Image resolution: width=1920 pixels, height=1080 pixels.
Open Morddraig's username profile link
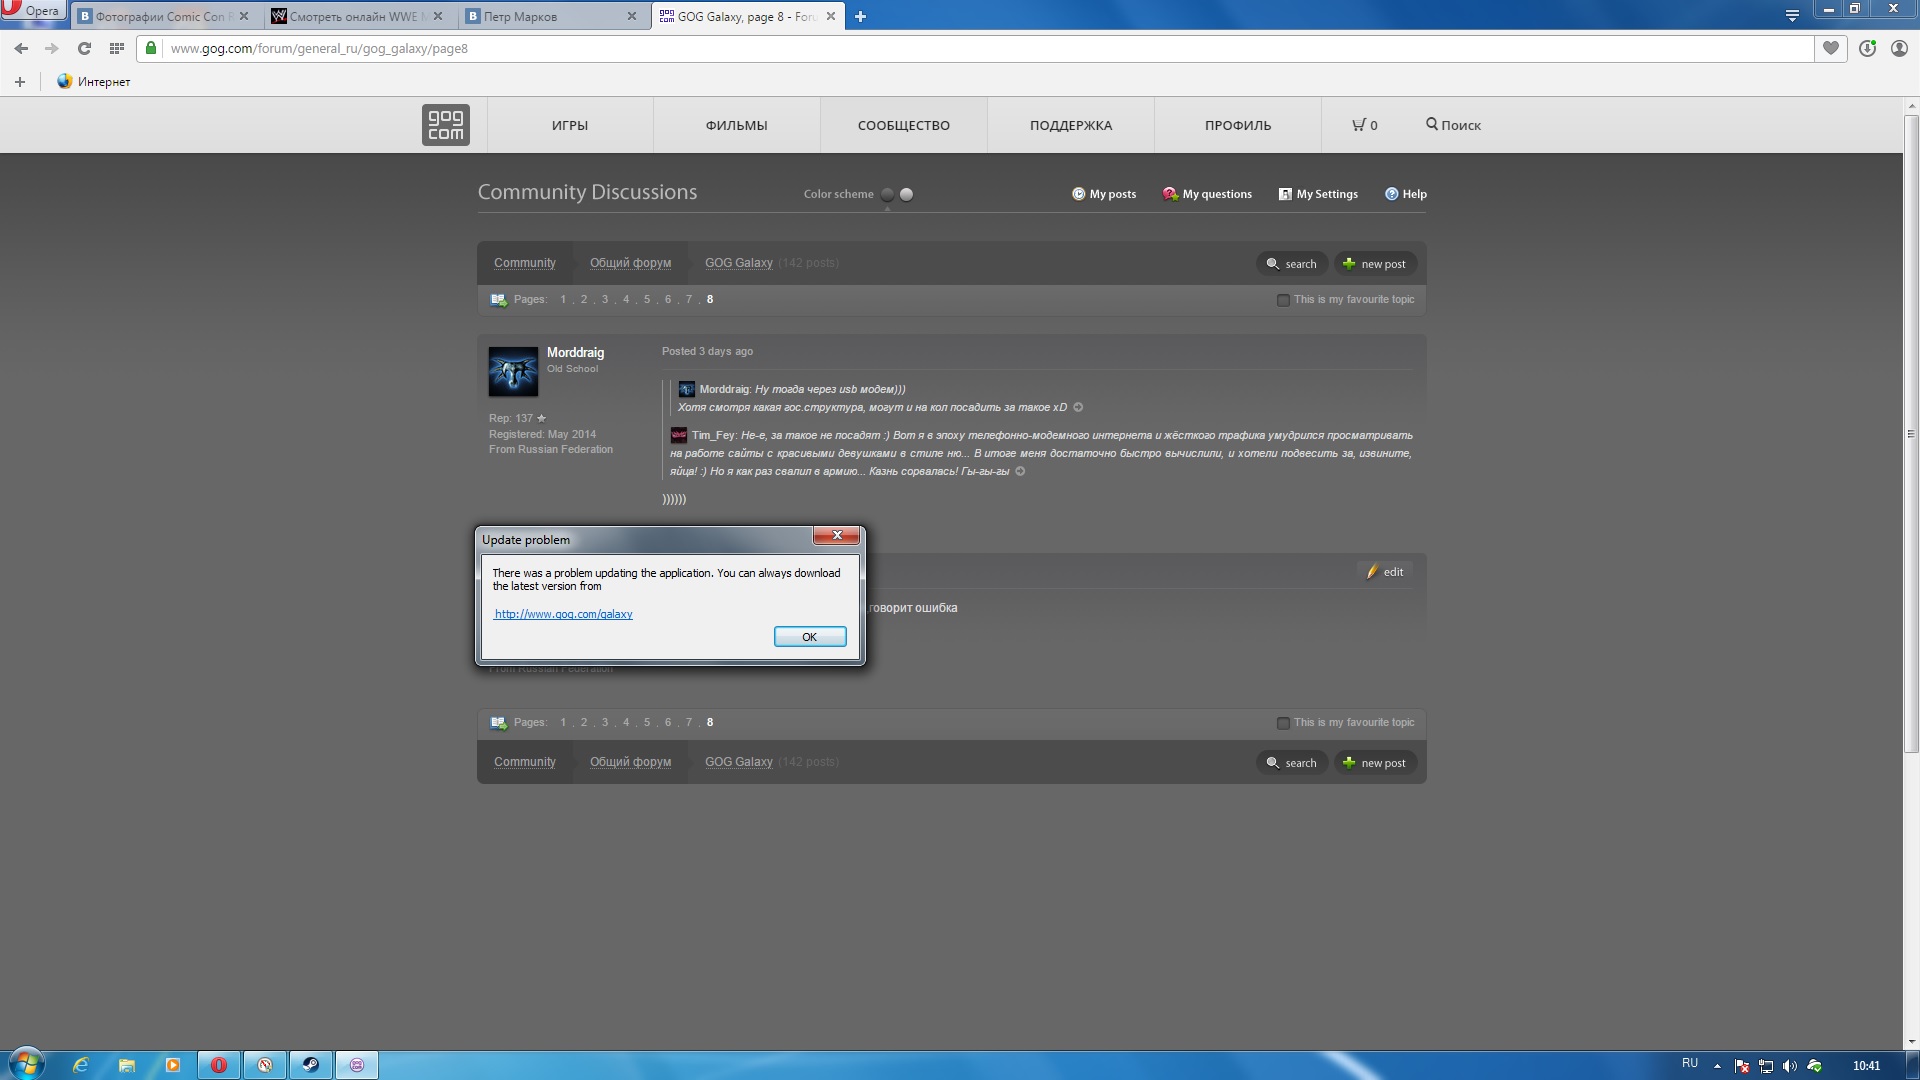pyautogui.click(x=575, y=353)
